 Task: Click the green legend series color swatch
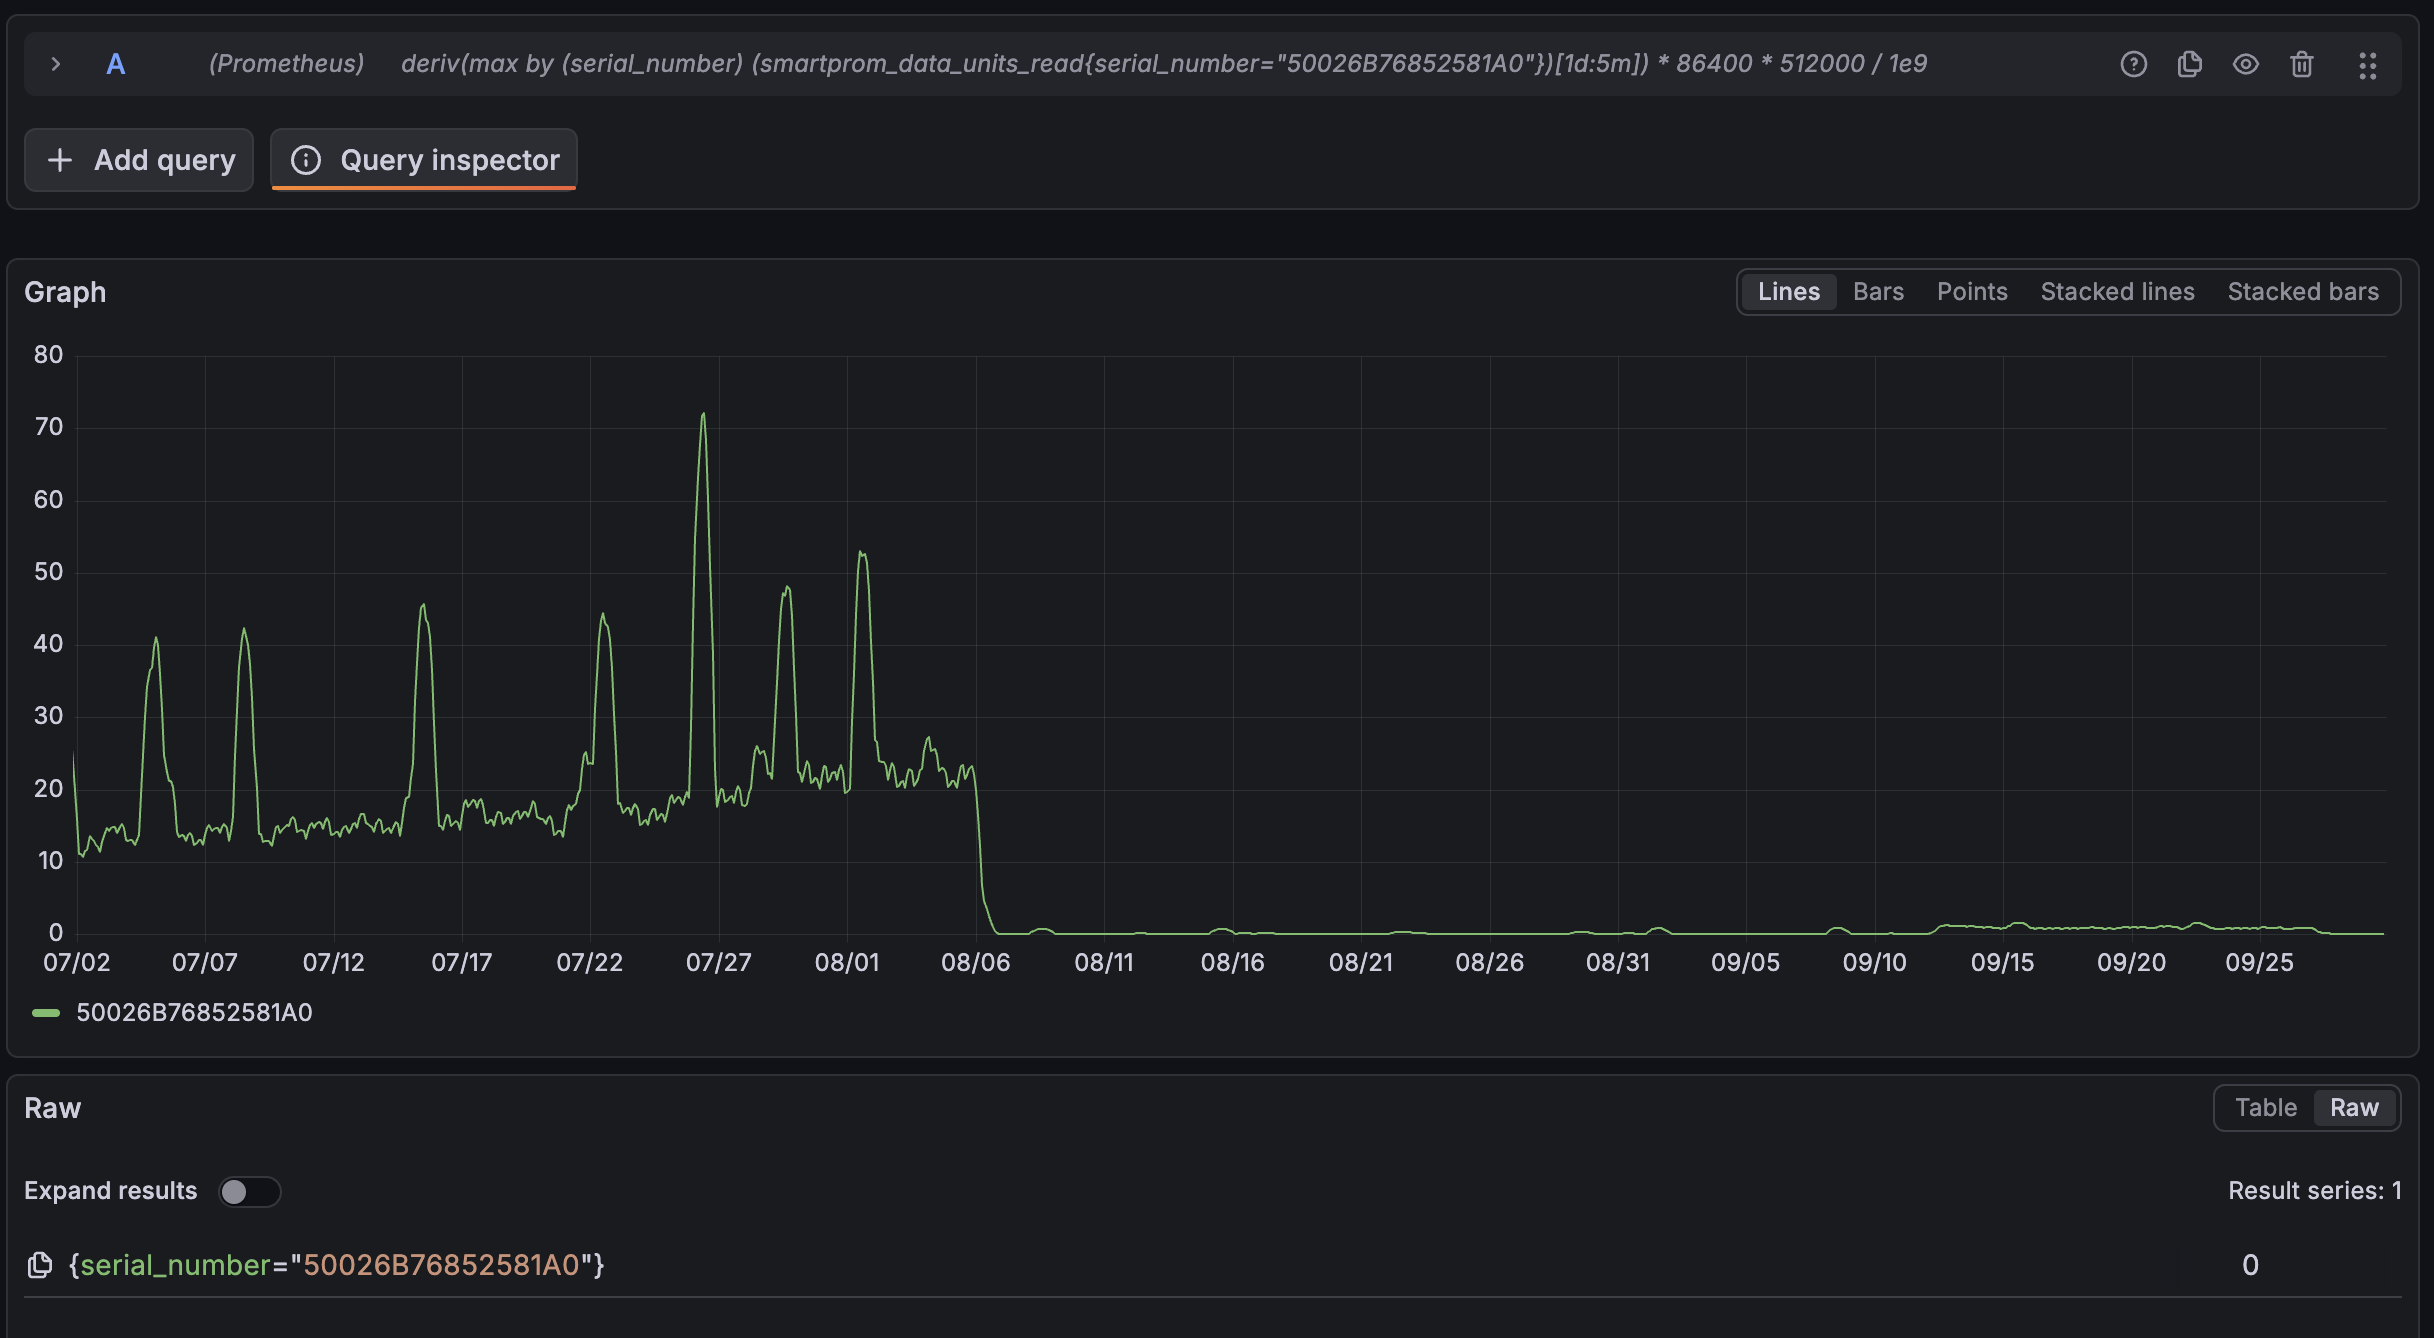[x=46, y=1013]
